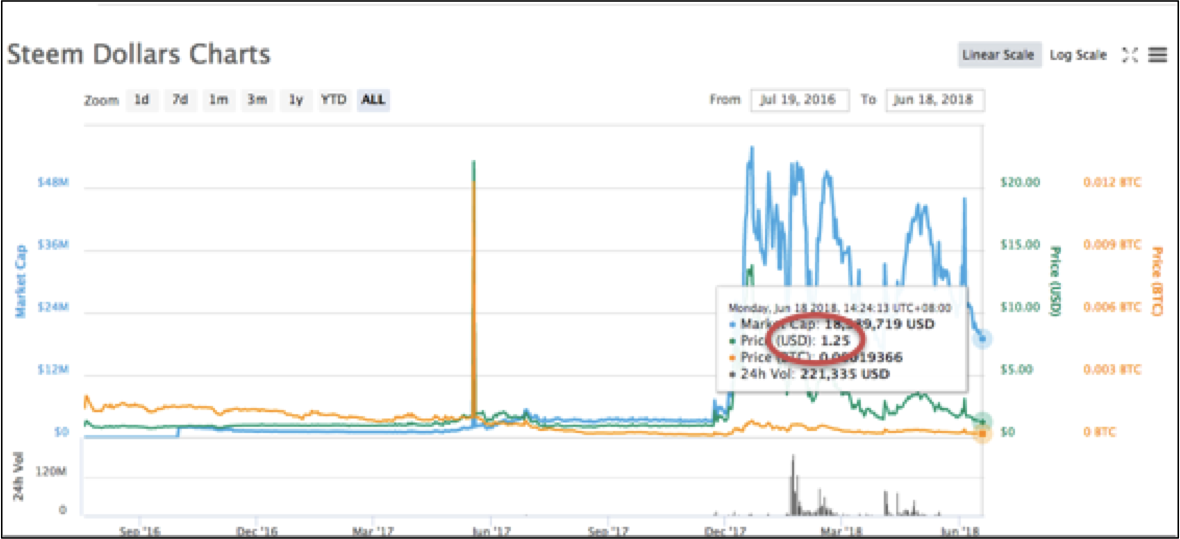The height and width of the screenshot is (539, 1180).
Task: Click the Sep '16 date label
Action: [140, 531]
